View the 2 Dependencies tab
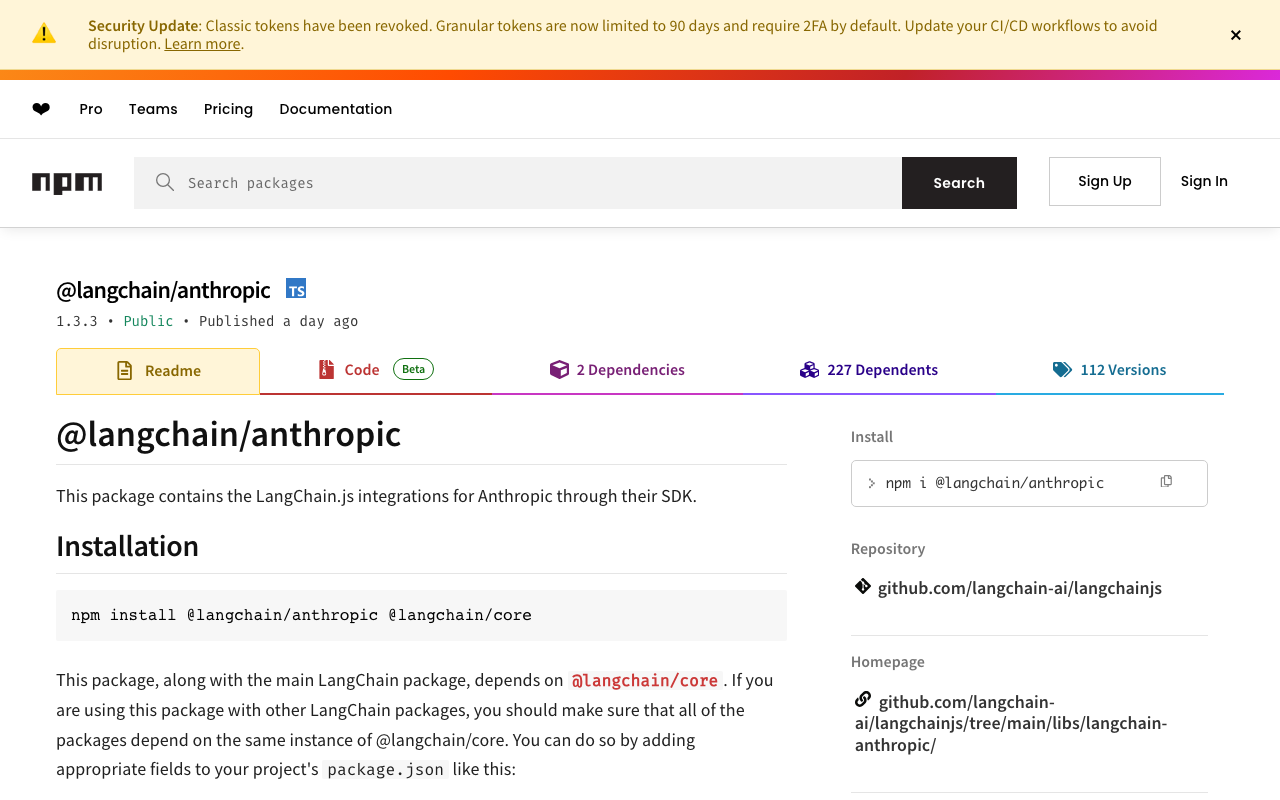Image resolution: width=1280 pixels, height=800 pixels. click(617, 370)
